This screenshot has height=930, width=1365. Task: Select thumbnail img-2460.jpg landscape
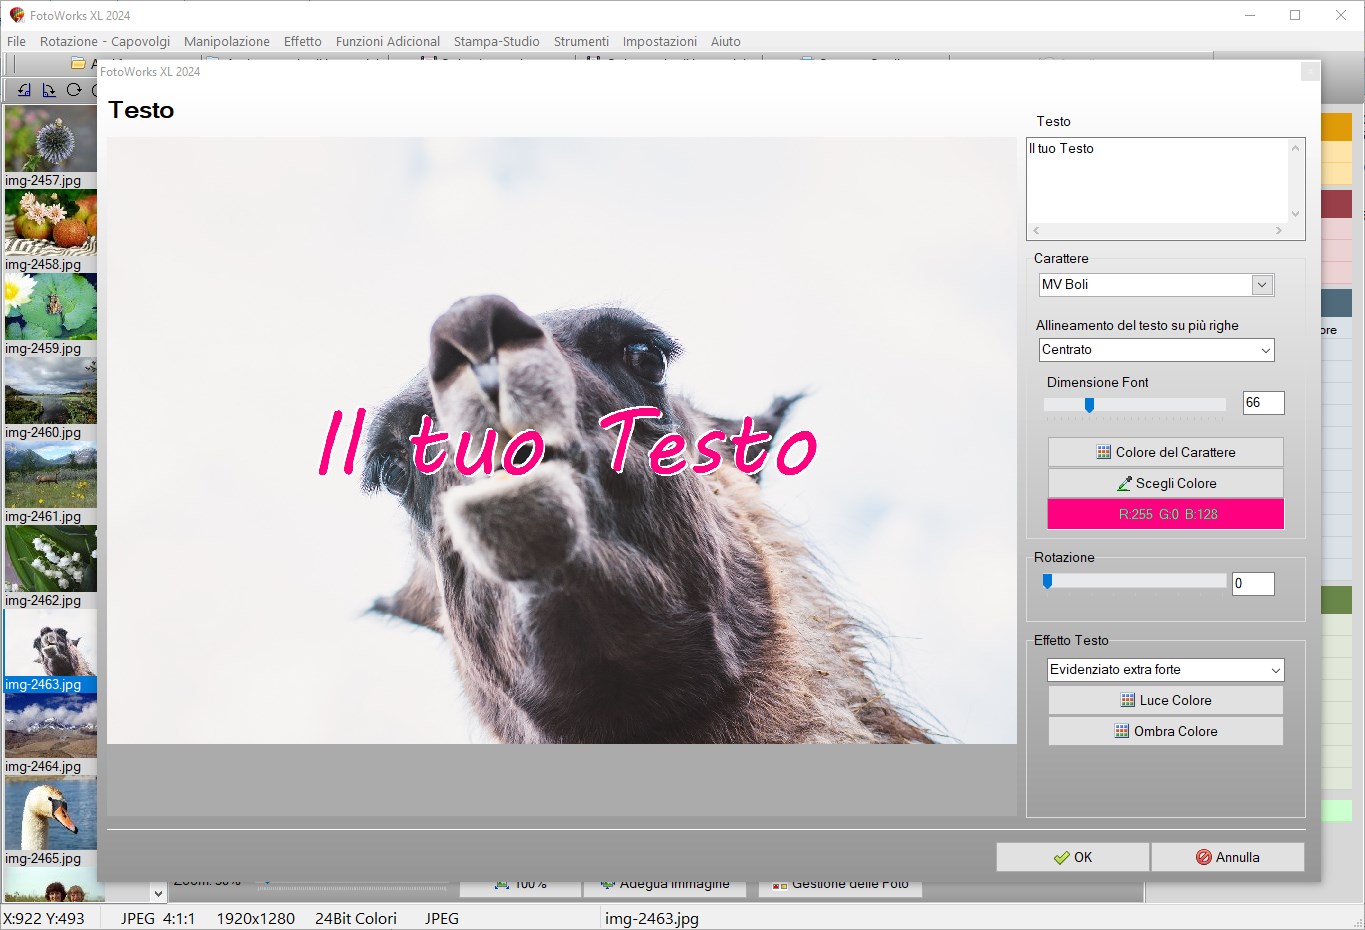point(50,390)
